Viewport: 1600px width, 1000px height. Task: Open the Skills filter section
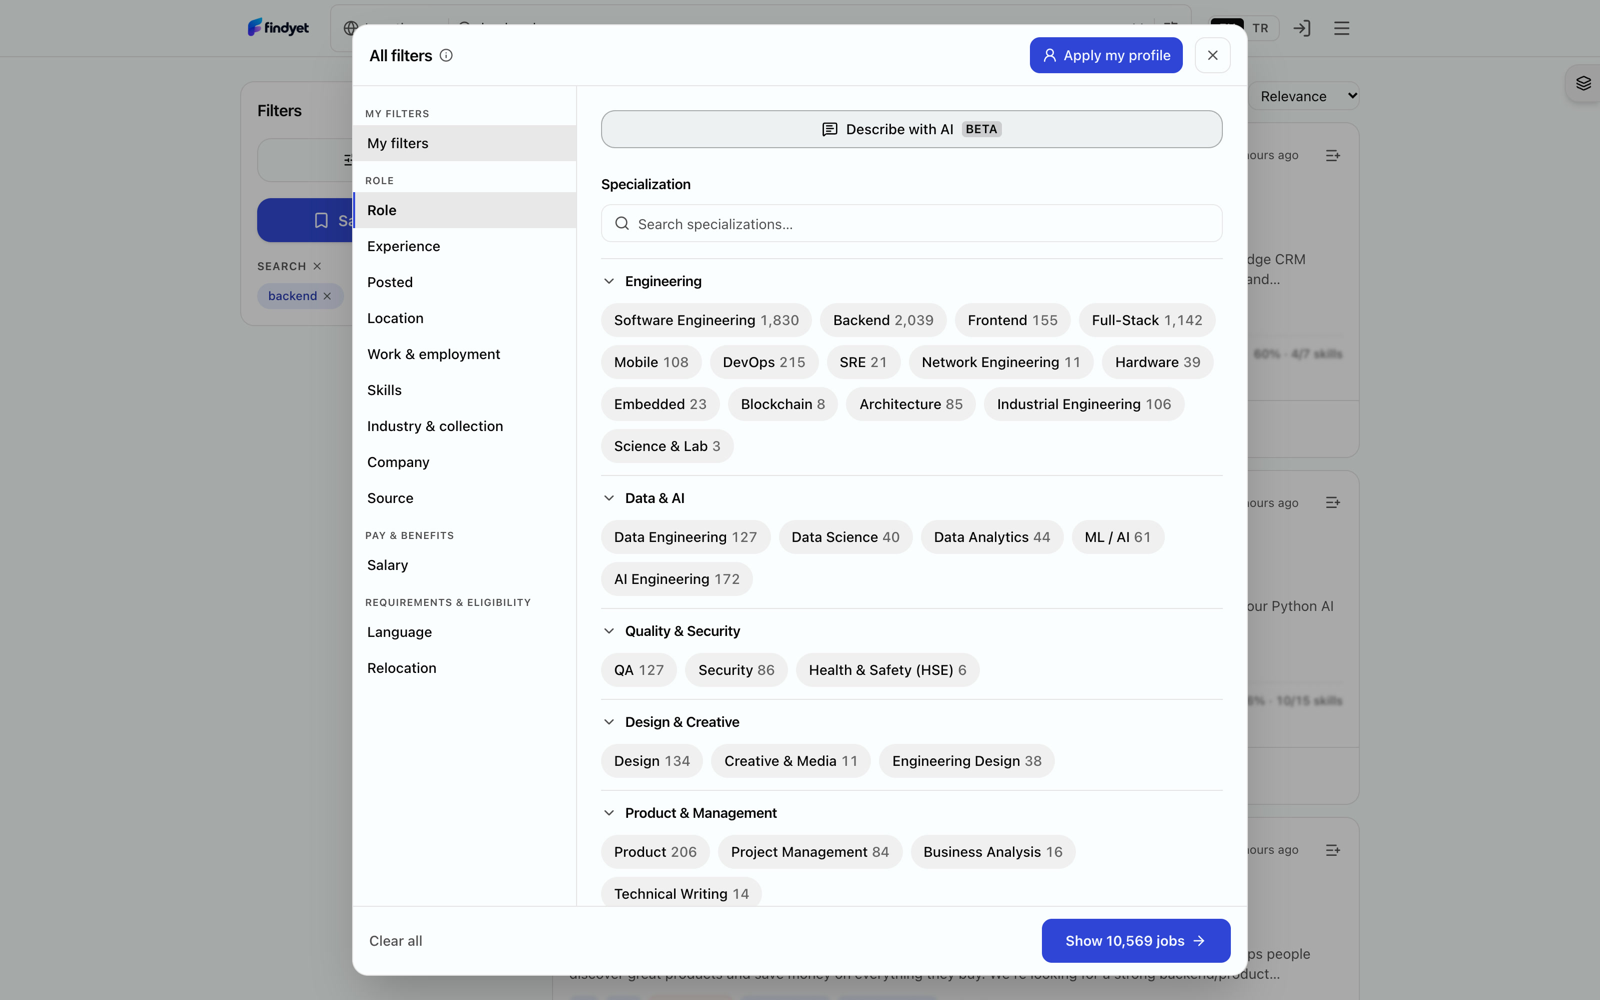coord(464,390)
